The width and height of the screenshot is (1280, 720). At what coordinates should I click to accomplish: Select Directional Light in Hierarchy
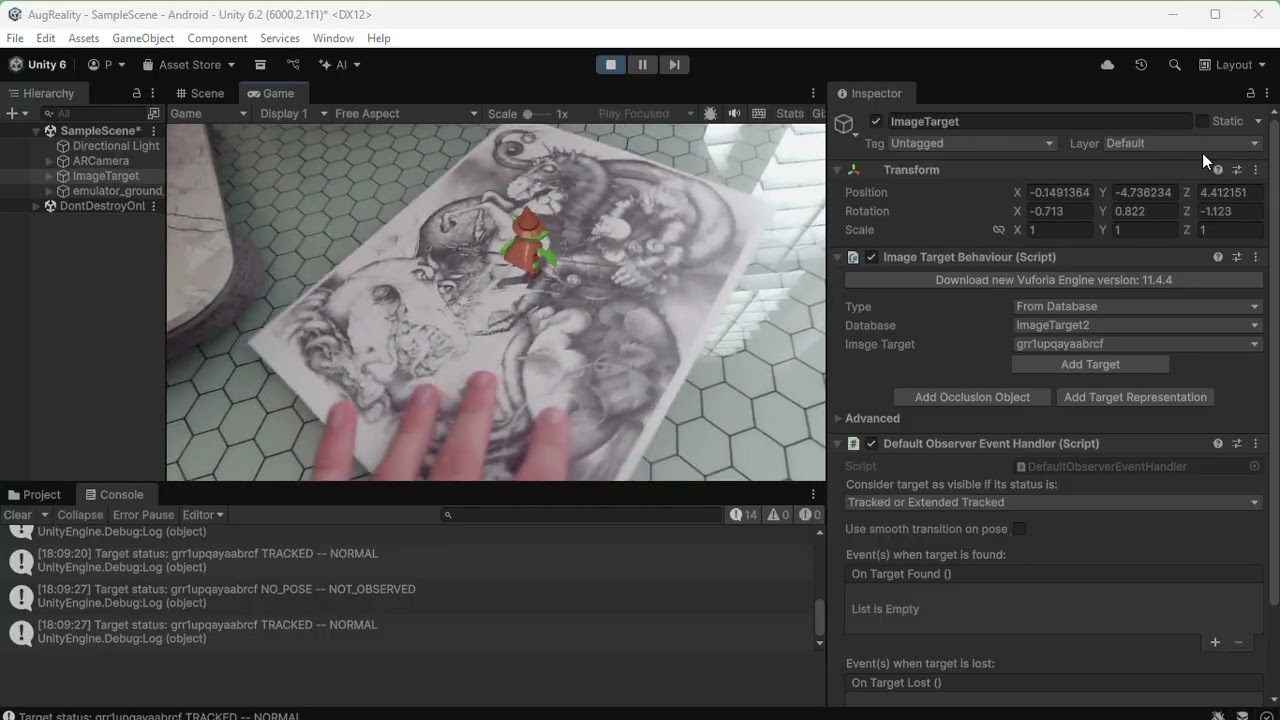(116, 146)
